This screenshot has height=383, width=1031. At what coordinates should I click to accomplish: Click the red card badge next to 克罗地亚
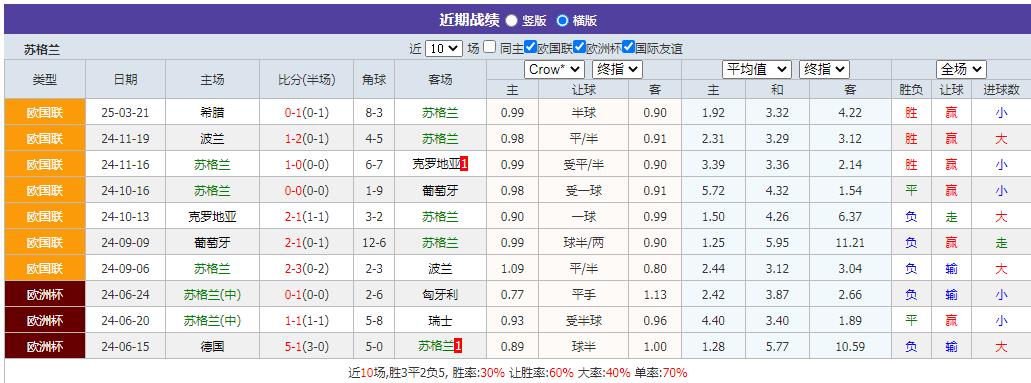tap(464, 165)
